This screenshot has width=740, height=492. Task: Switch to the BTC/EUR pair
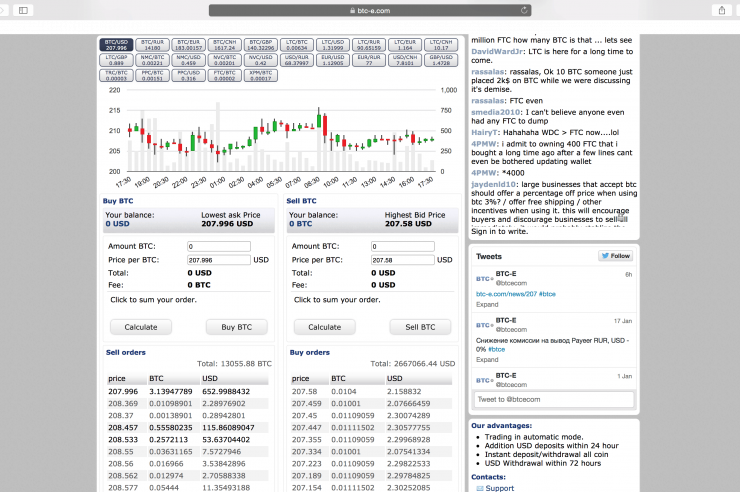point(188,45)
